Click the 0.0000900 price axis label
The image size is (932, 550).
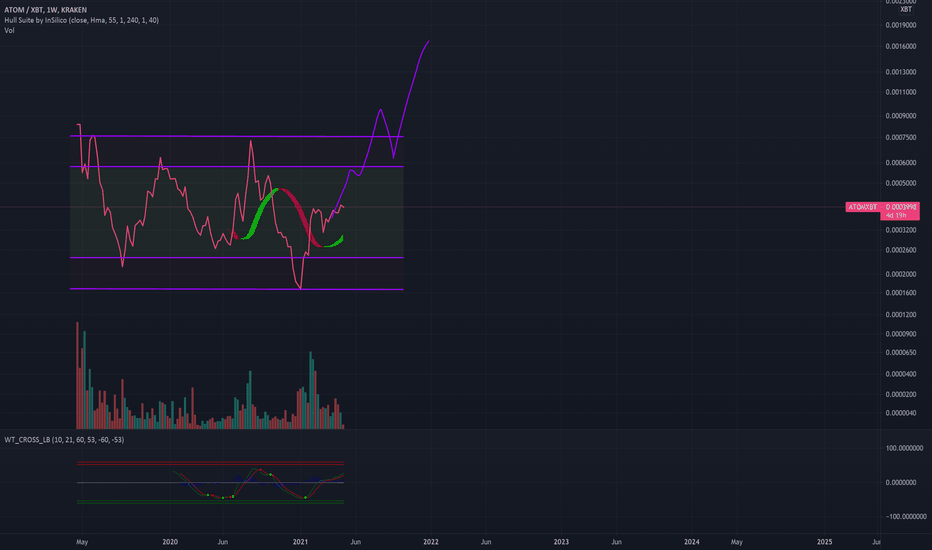900,334
